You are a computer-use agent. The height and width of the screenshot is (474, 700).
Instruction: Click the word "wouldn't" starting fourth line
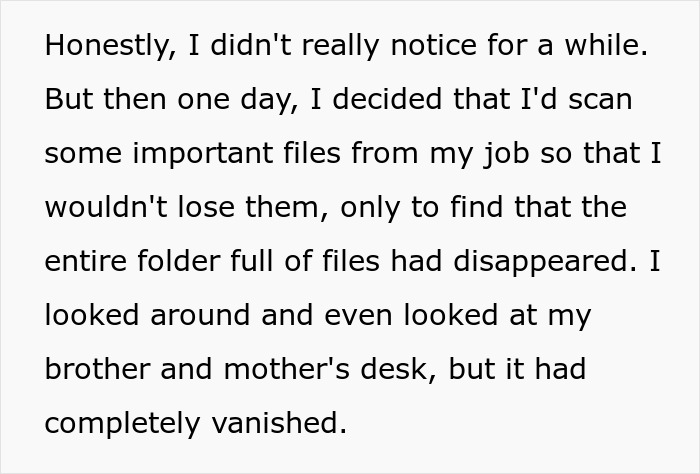pyautogui.click(x=106, y=207)
